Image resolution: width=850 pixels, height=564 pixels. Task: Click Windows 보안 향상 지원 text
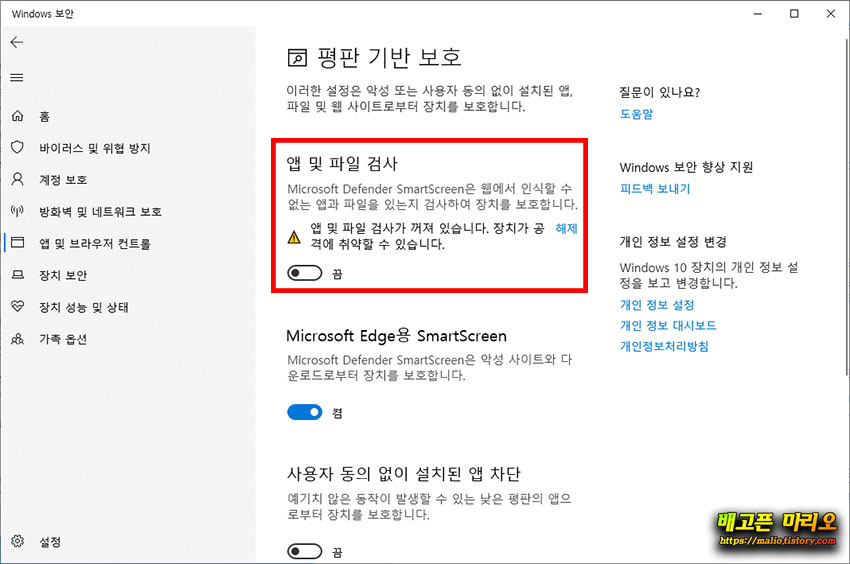pyautogui.click(x=686, y=167)
